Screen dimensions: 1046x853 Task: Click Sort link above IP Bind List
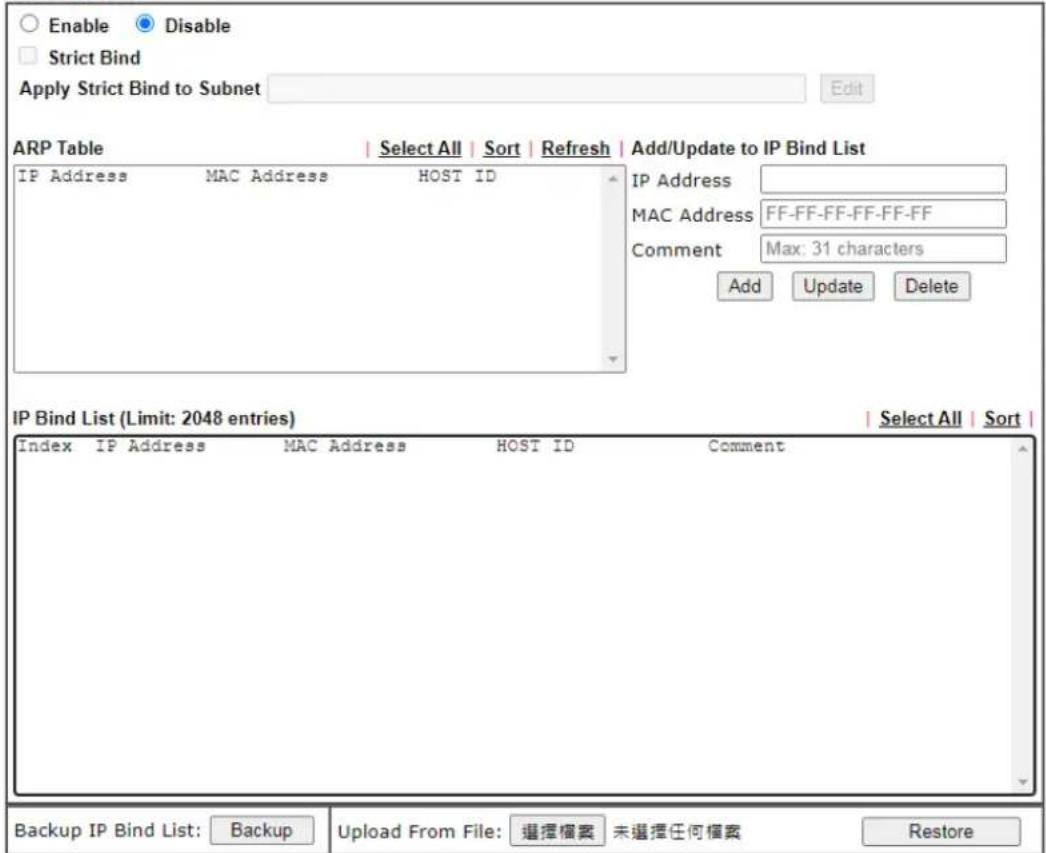point(1002,419)
